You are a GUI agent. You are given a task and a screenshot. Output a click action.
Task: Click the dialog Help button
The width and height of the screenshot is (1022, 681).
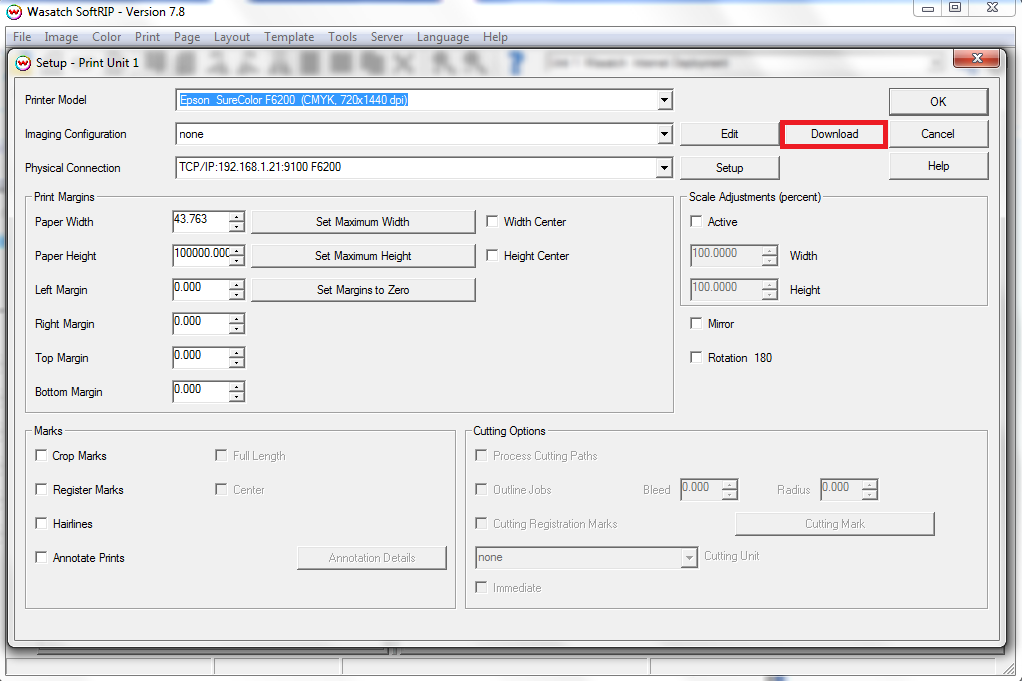938,166
